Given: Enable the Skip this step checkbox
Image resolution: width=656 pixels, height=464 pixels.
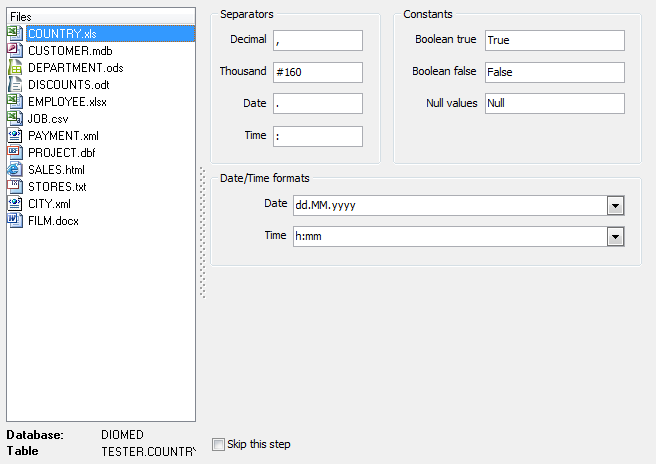Looking at the screenshot, I should tap(219, 444).
